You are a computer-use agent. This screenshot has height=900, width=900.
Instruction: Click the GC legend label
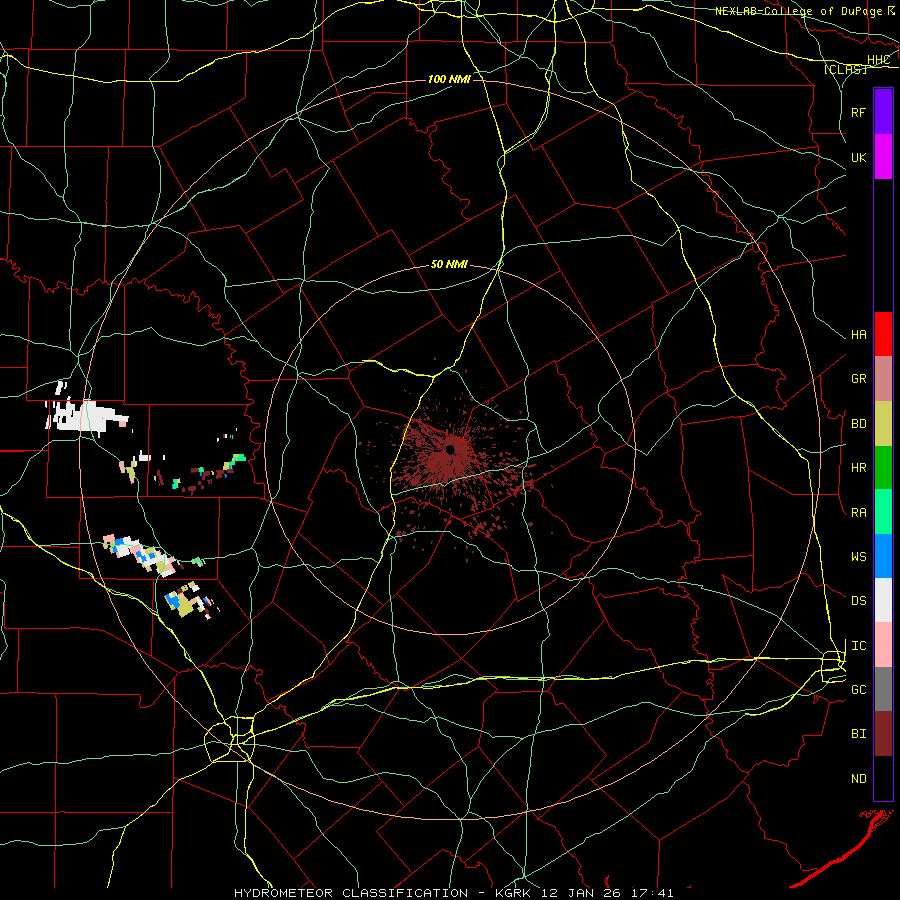coord(859,690)
